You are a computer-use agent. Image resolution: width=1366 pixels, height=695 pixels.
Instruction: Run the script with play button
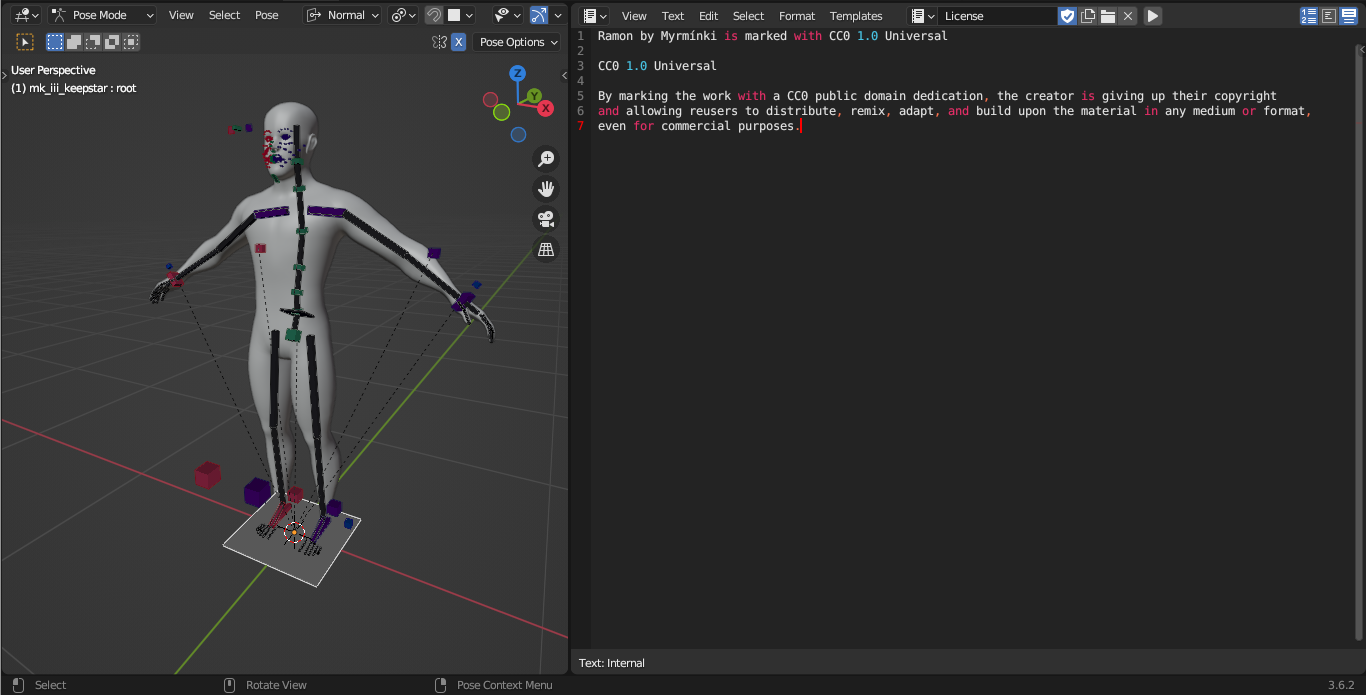(x=1153, y=16)
